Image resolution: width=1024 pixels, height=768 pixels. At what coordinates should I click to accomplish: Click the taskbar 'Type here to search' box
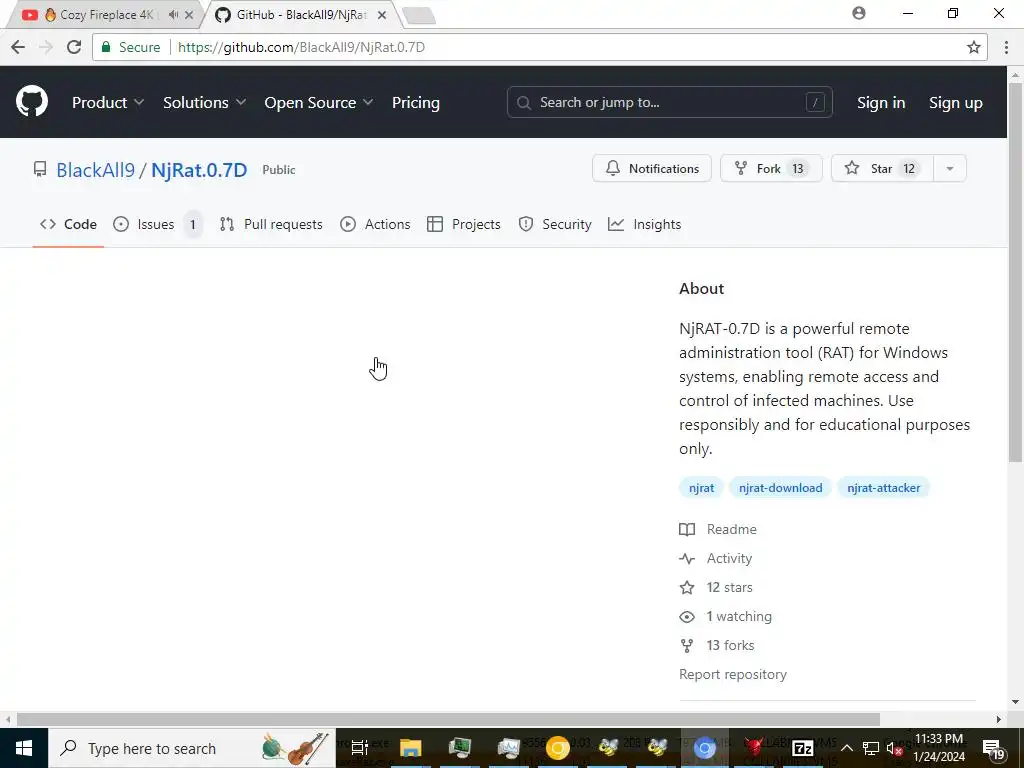click(191, 748)
